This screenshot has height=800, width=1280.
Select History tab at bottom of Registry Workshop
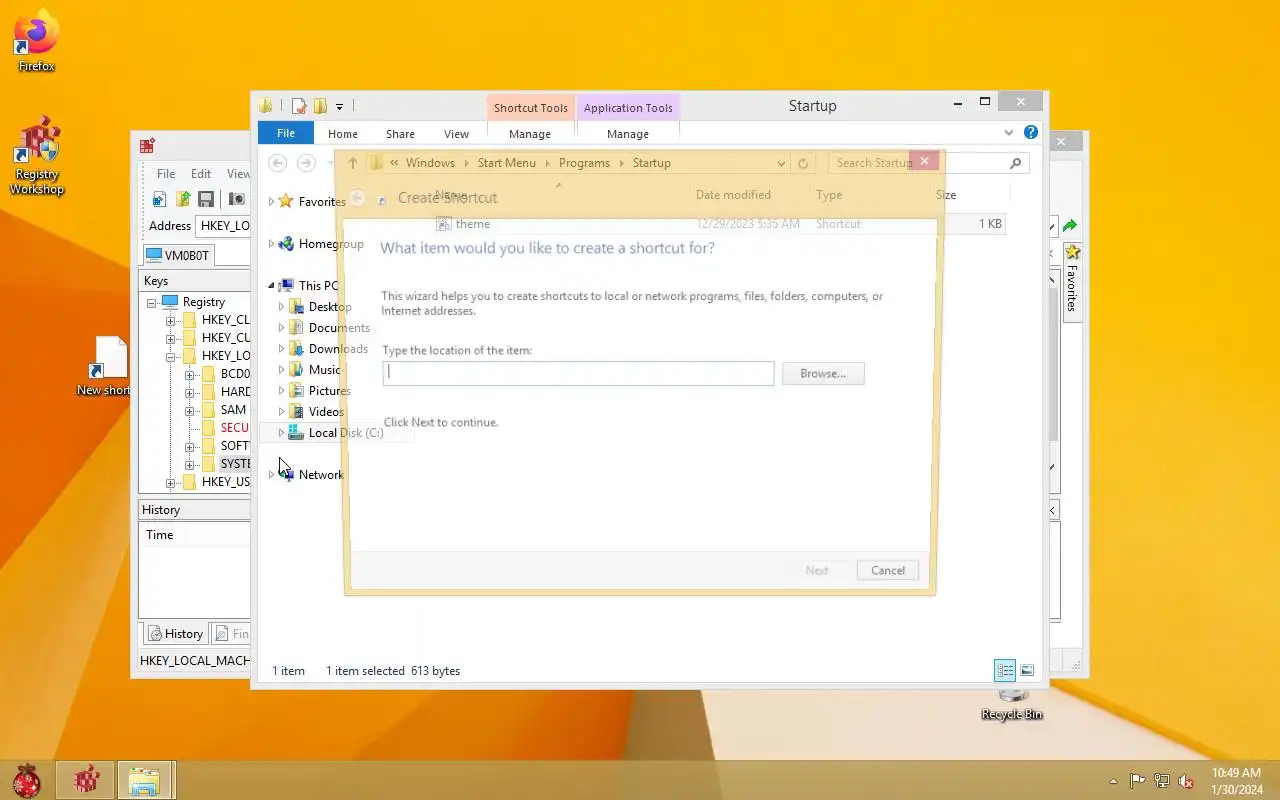tap(176, 633)
